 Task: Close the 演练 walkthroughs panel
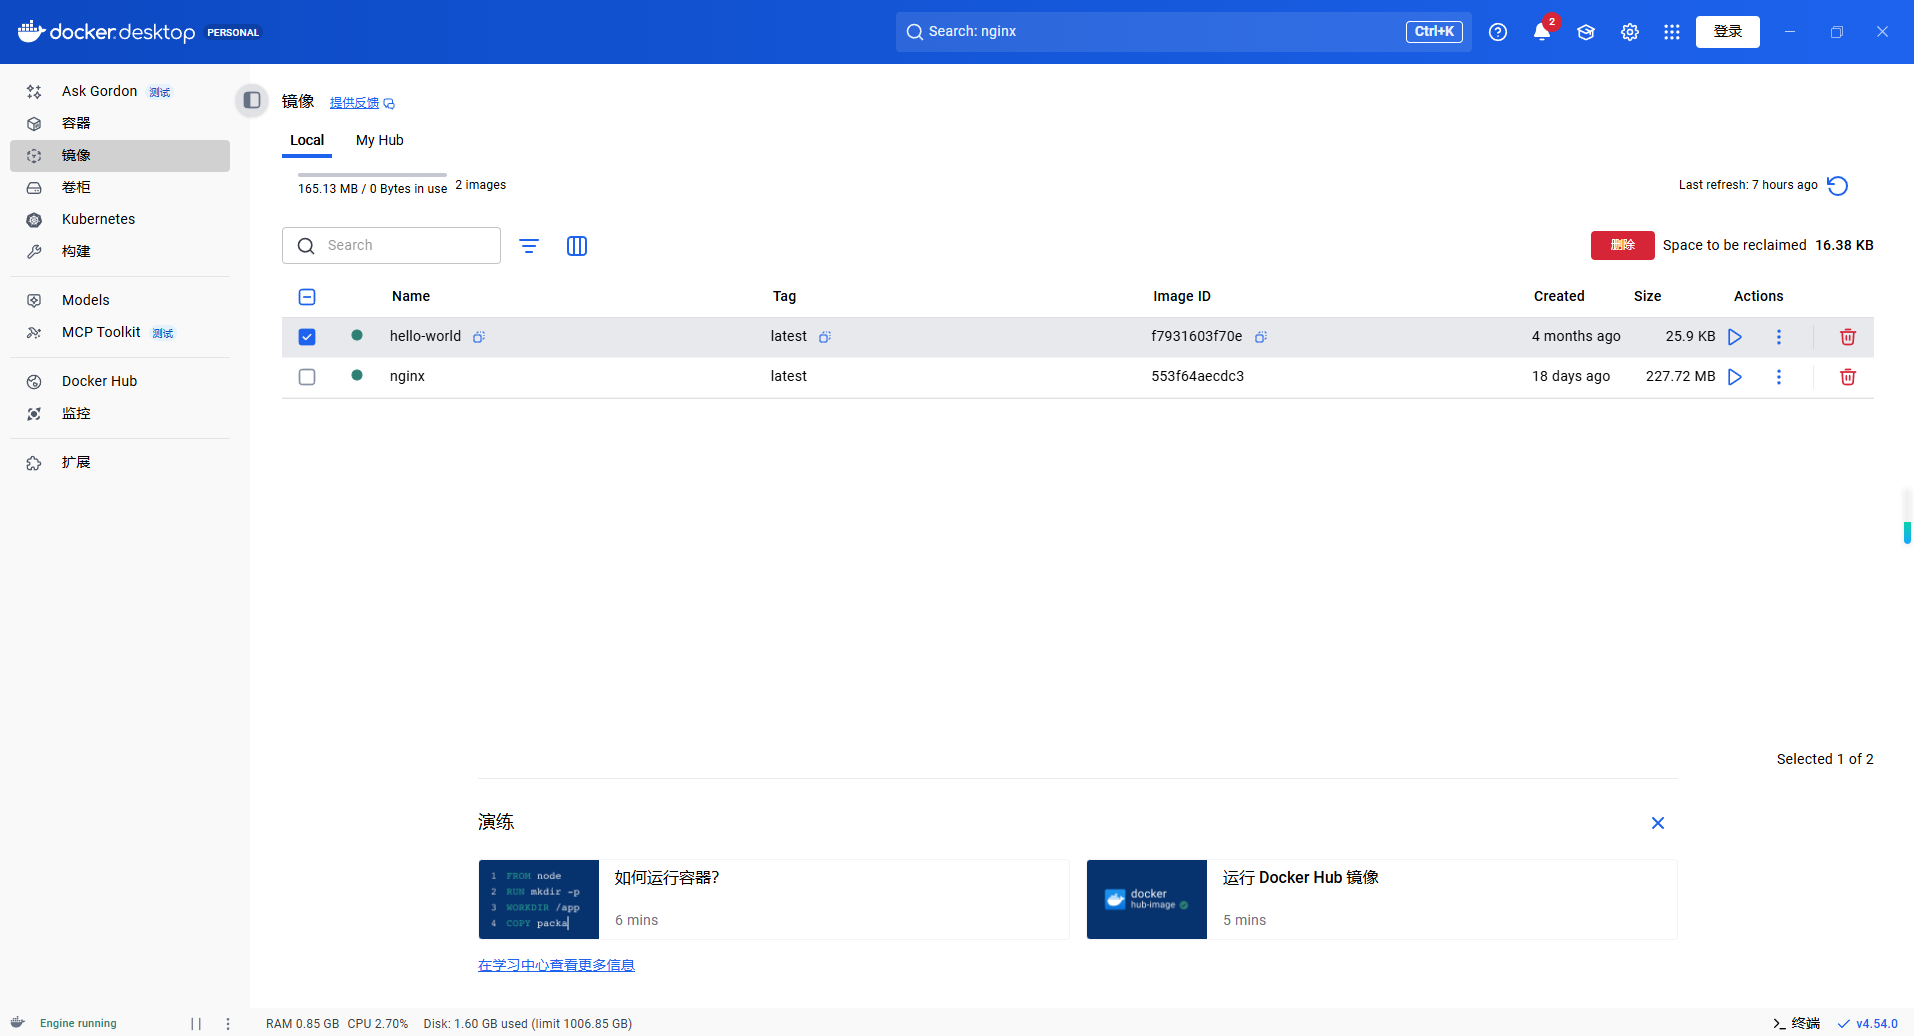(x=1658, y=823)
